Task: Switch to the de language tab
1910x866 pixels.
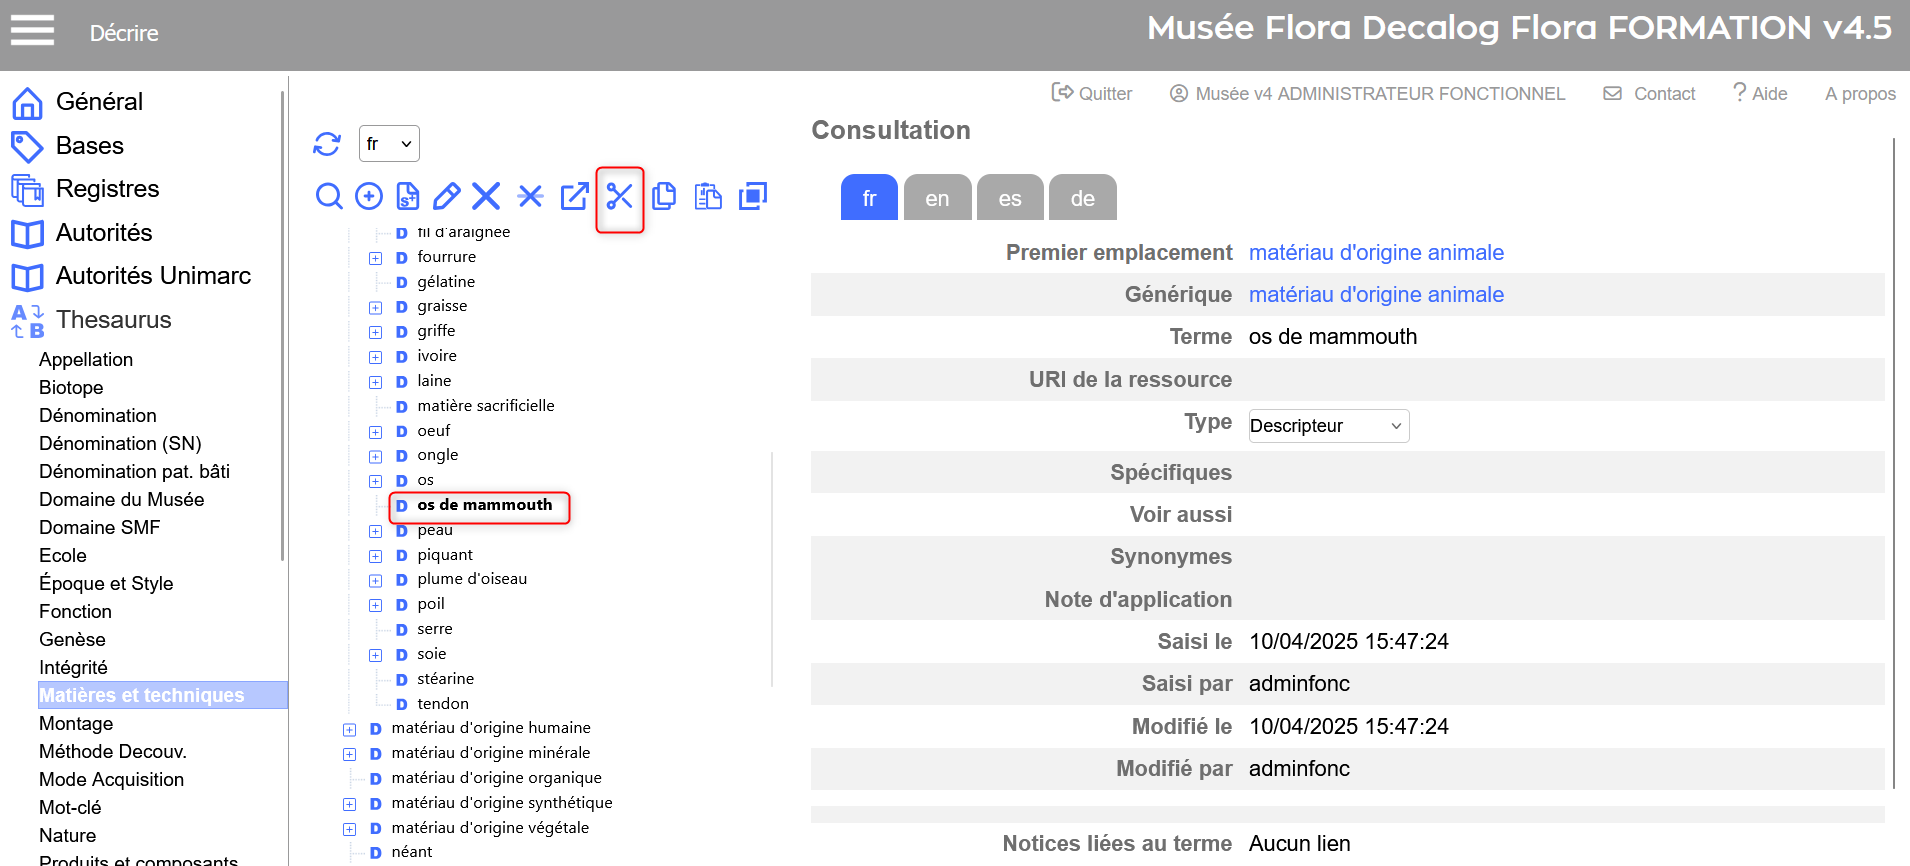Action: [1082, 198]
